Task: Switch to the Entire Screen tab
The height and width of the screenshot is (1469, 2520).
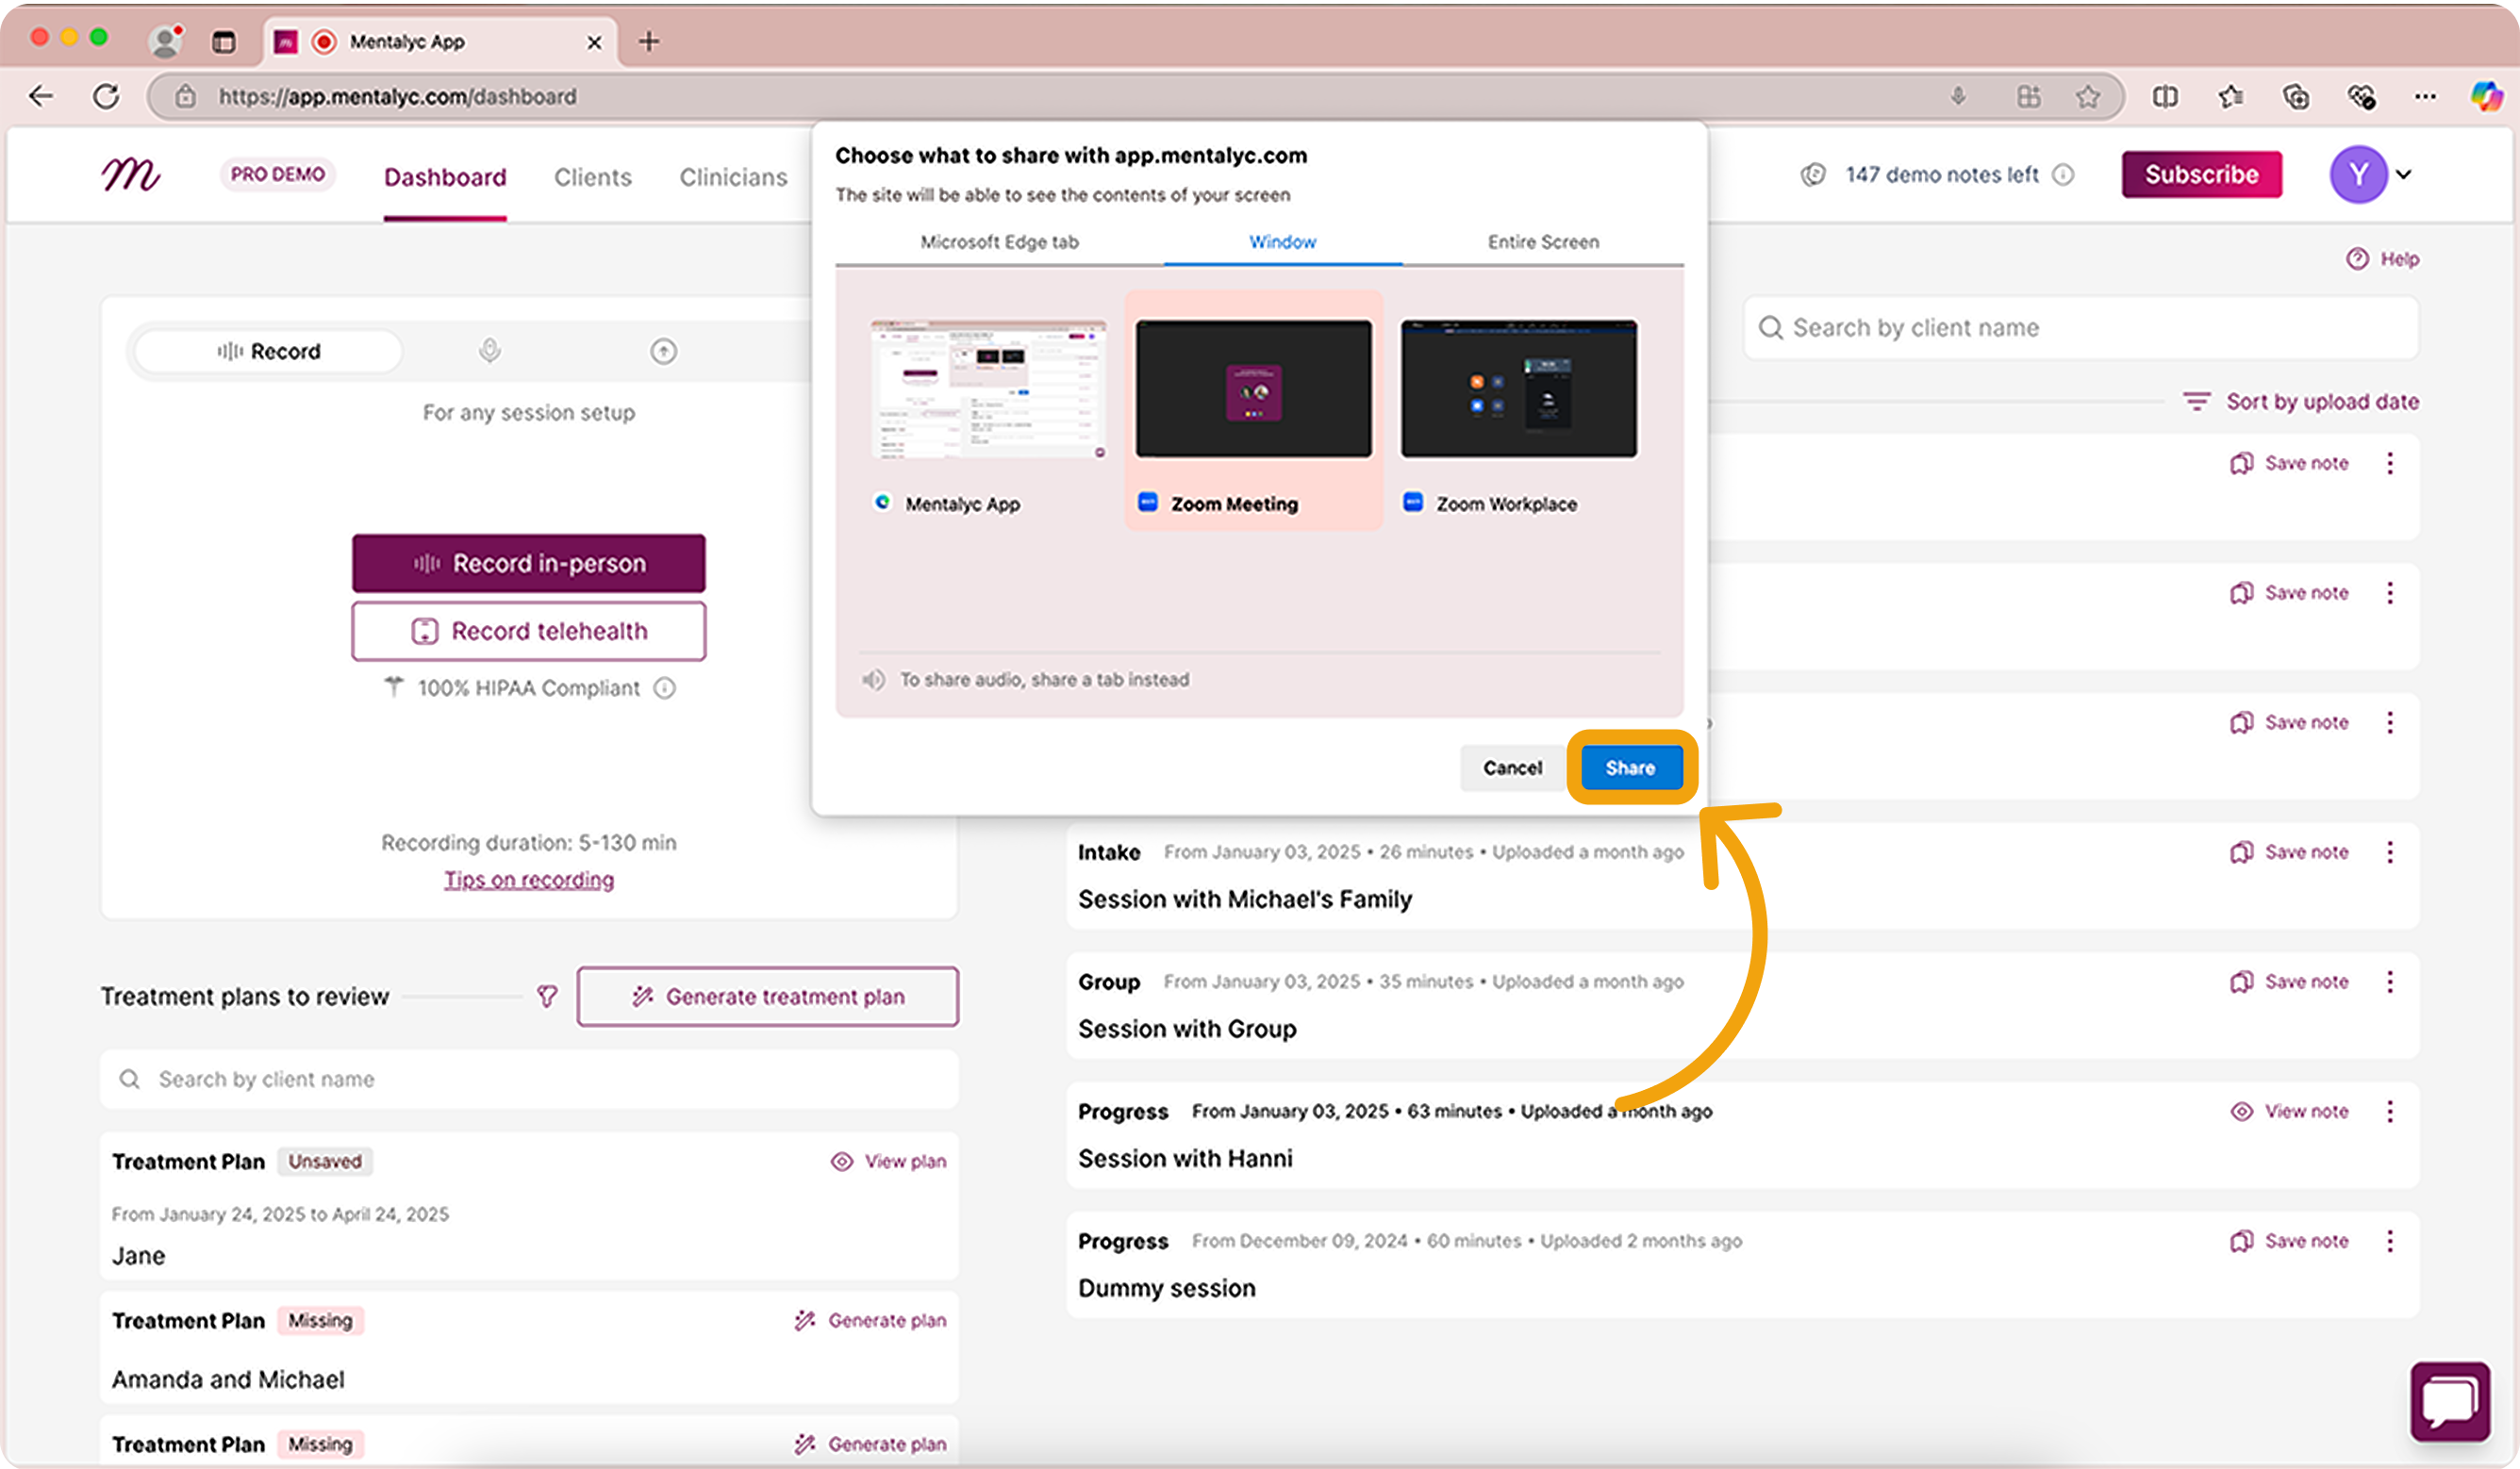Action: pos(1542,242)
